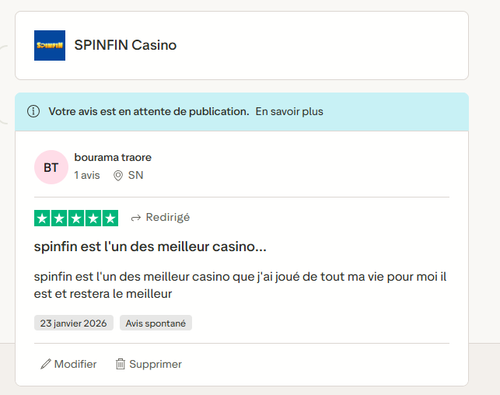This screenshot has height=395, width=500.
Task: Open the review title spinfin est l'un des meilleur casino
Action: pos(150,247)
